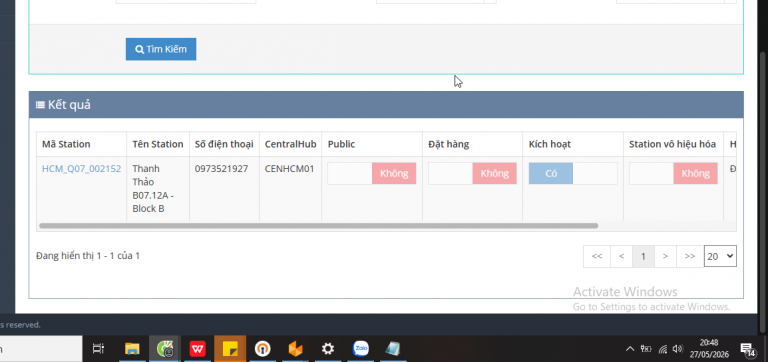Open the volume speaker tray icon
The height and width of the screenshot is (362, 768).
[x=678, y=349]
